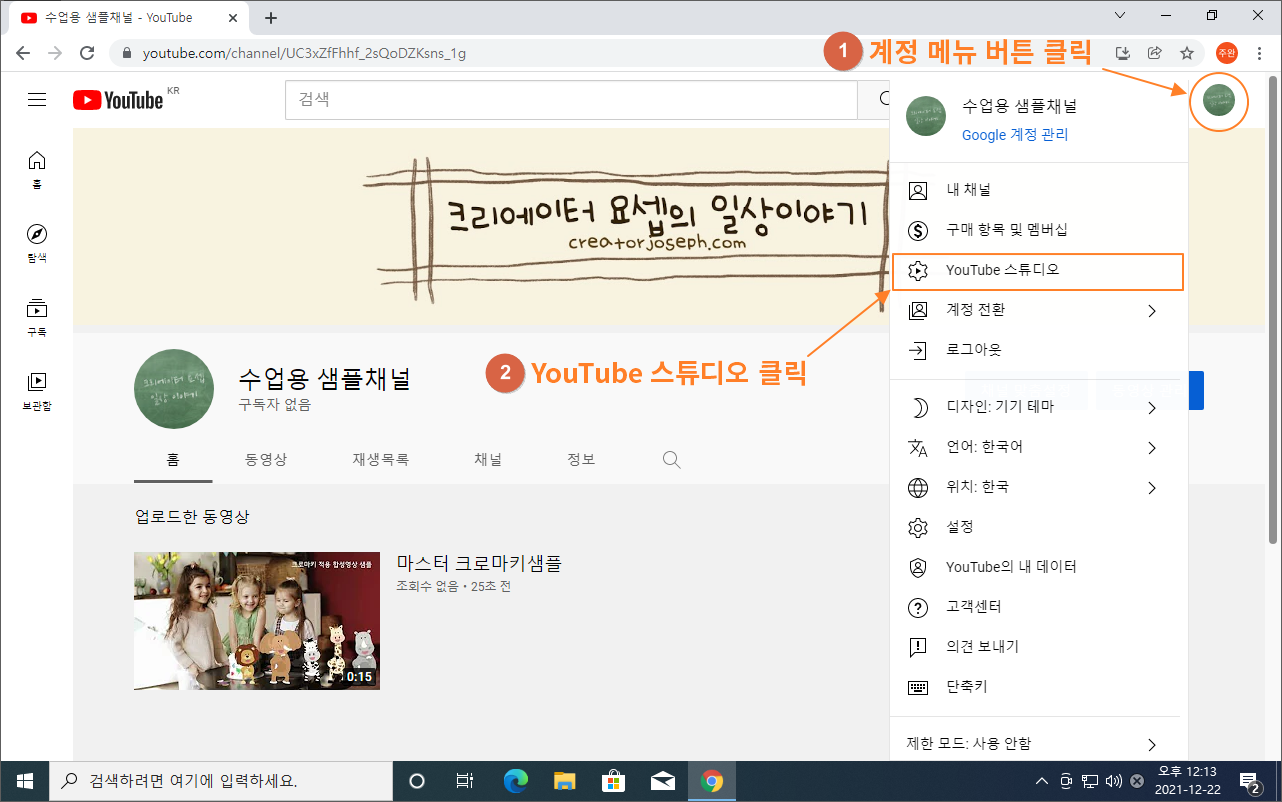This screenshot has width=1282, height=802.
Task: Open 단축키 keyboard shortcuts item
Action: tap(1039, 687)
